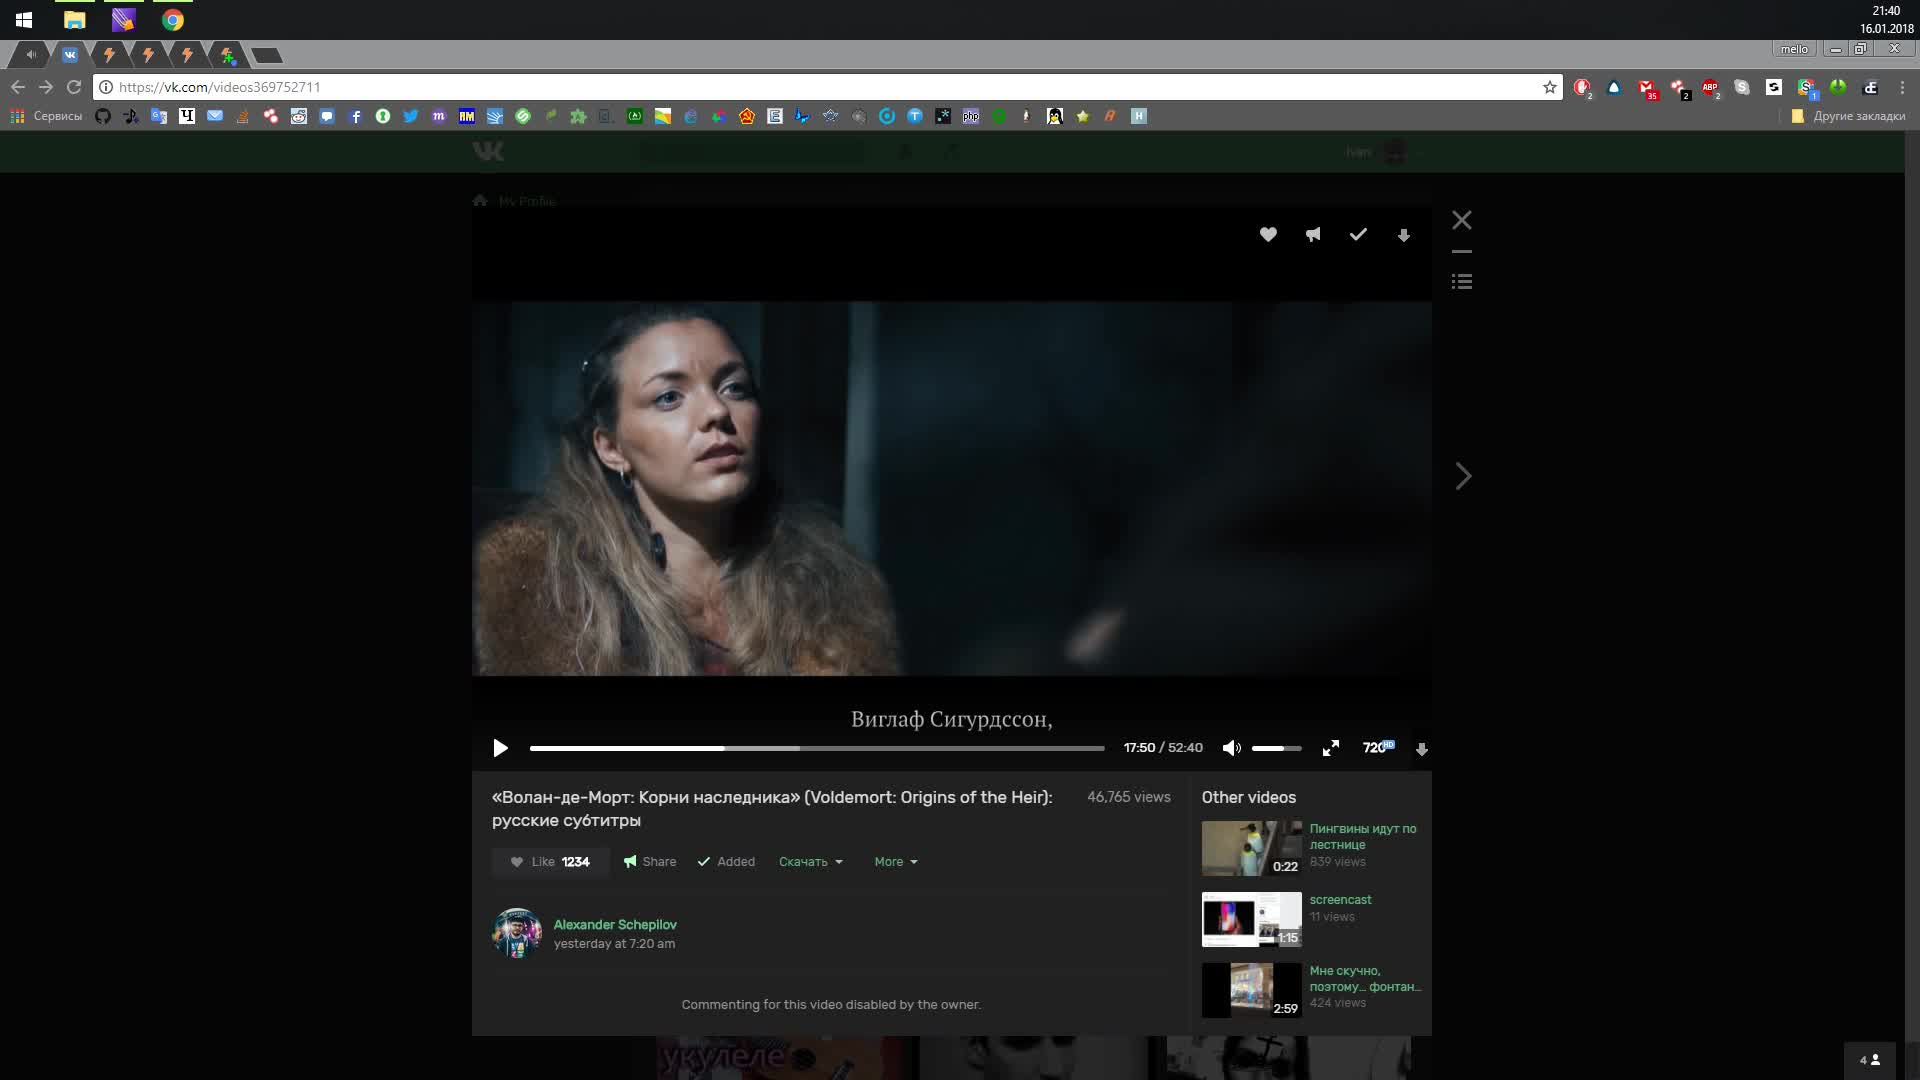This screenshot has height=1080, width=1920.
Task: Open the php bookmark
Action: click(x=971, y=116)
